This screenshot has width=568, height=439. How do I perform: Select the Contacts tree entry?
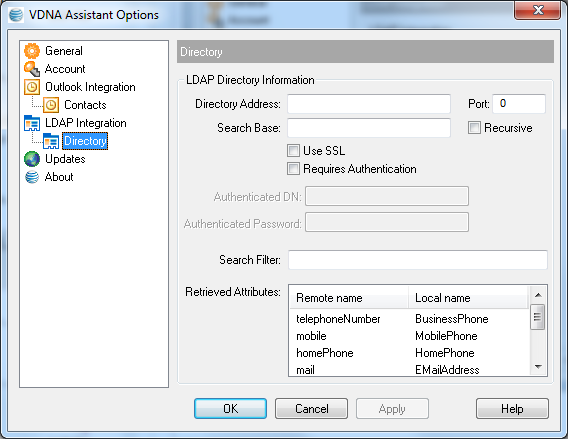[x=85, y=105]
